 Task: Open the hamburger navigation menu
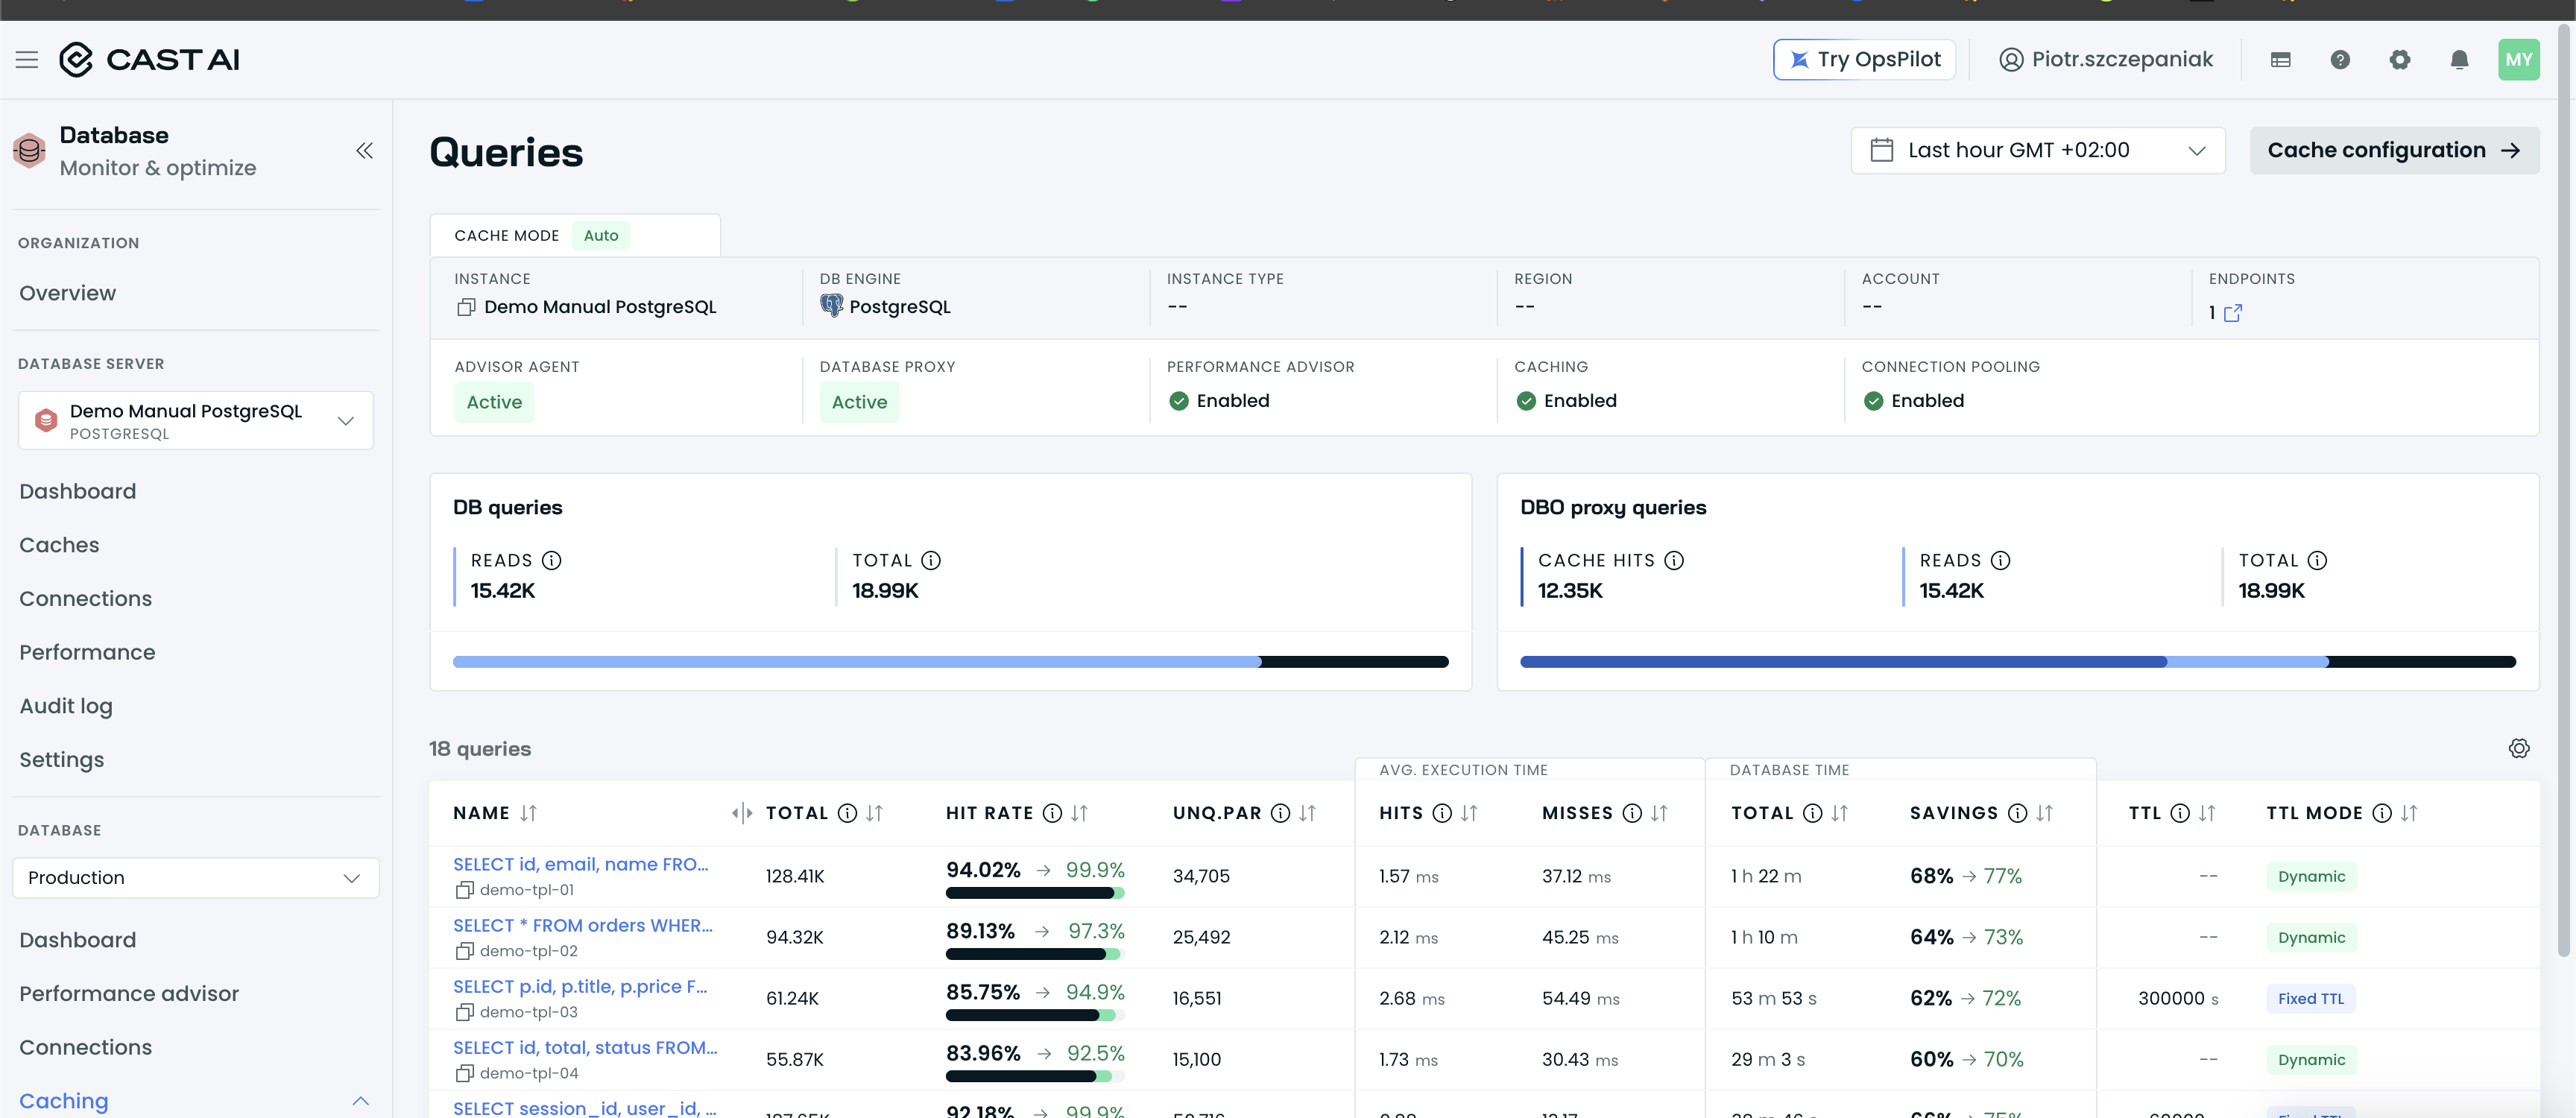coord(27,60)
